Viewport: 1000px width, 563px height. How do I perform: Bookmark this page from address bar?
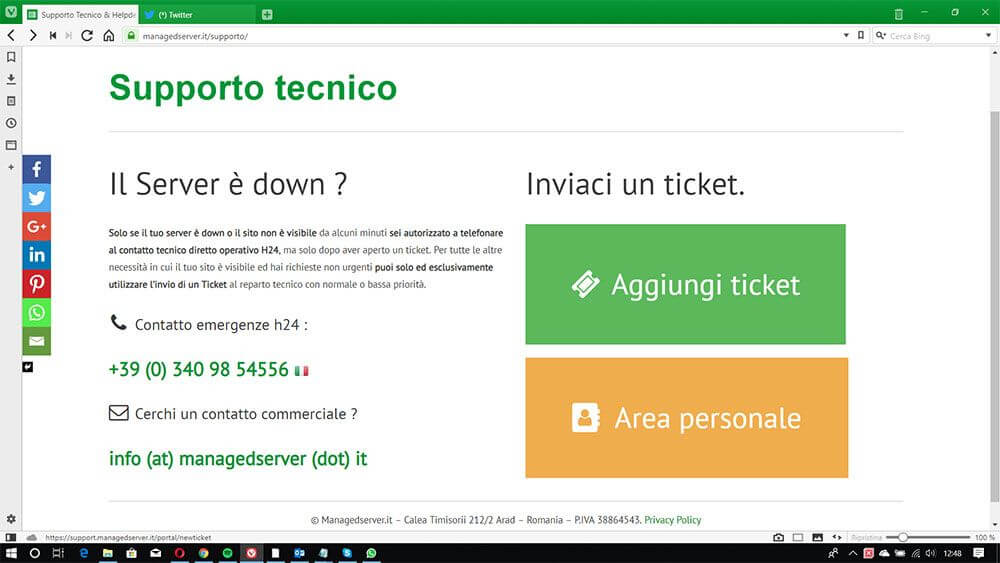861,36
